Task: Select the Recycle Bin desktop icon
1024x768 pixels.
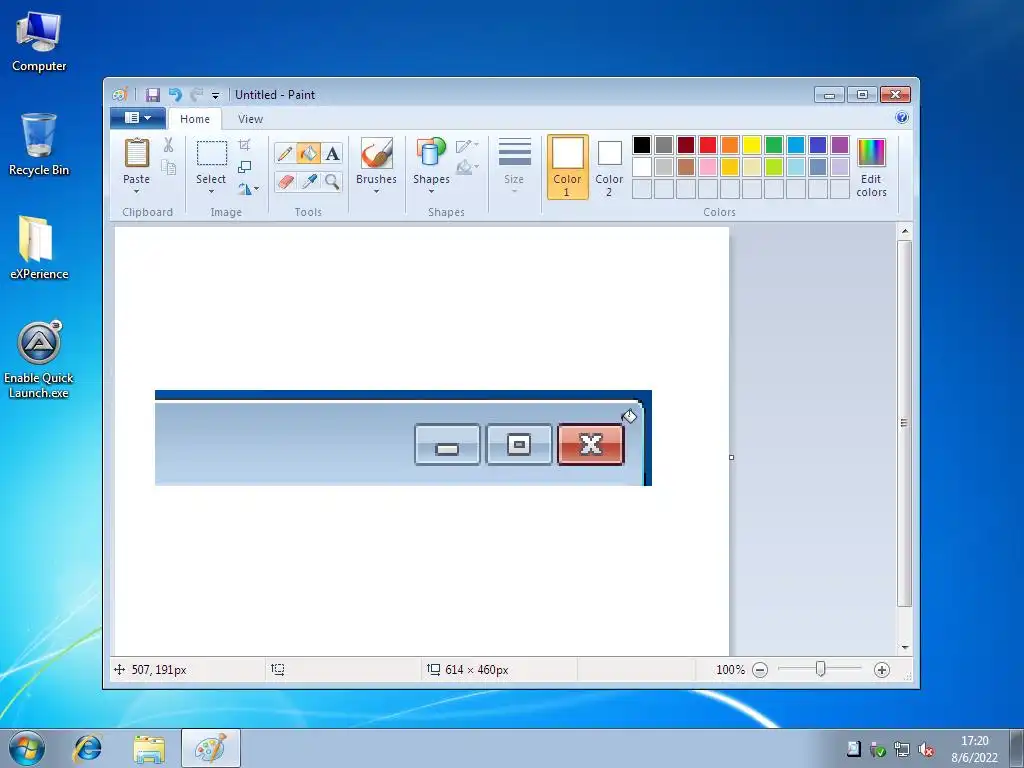Action: 39,145
